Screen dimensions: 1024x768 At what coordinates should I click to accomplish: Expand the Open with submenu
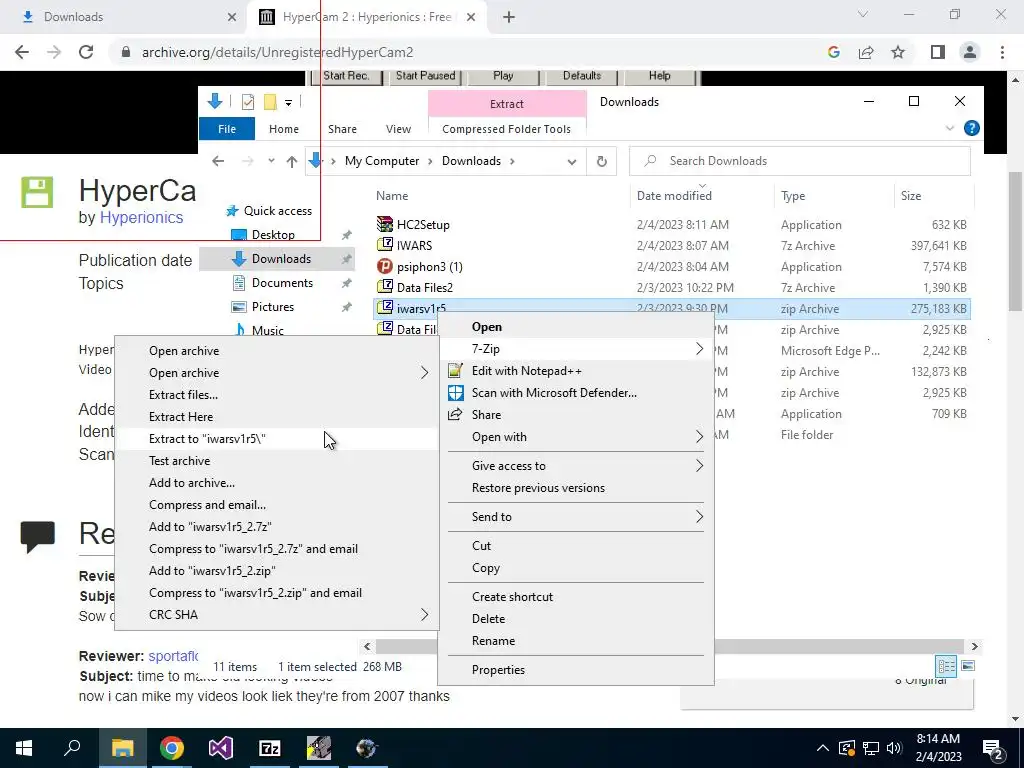click(x=699, y=437)
